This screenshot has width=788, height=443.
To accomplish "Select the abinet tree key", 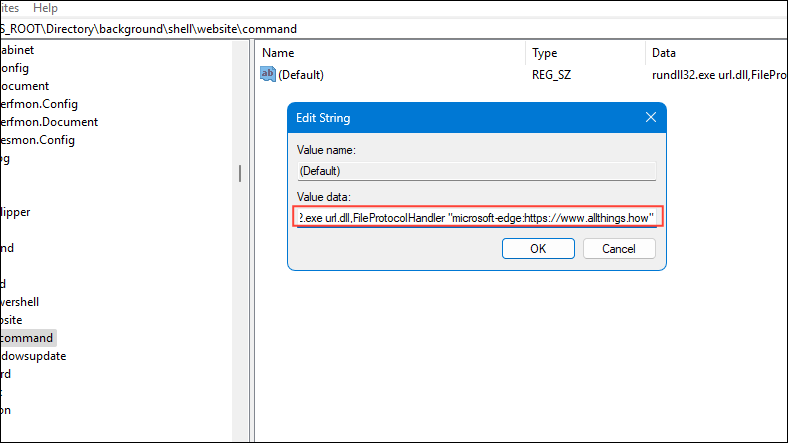I will click(x=17, y=50).
